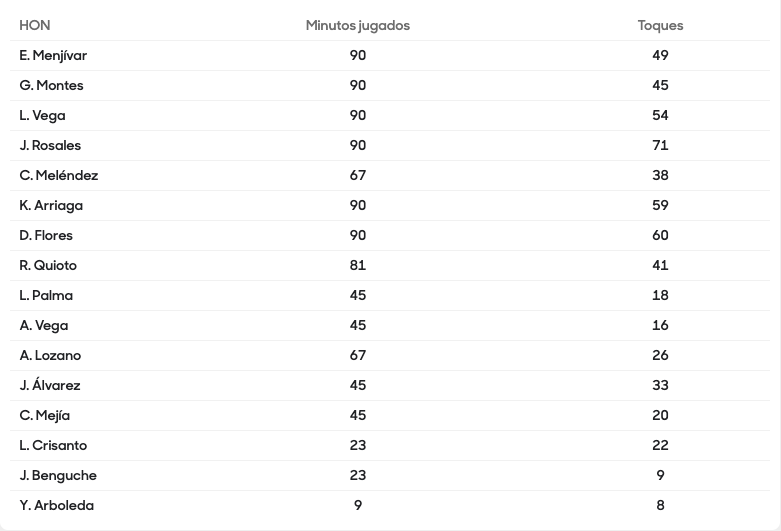Sort by Toques column header
The width and height of the screenshot is (781, 531).
pos(660,25)
